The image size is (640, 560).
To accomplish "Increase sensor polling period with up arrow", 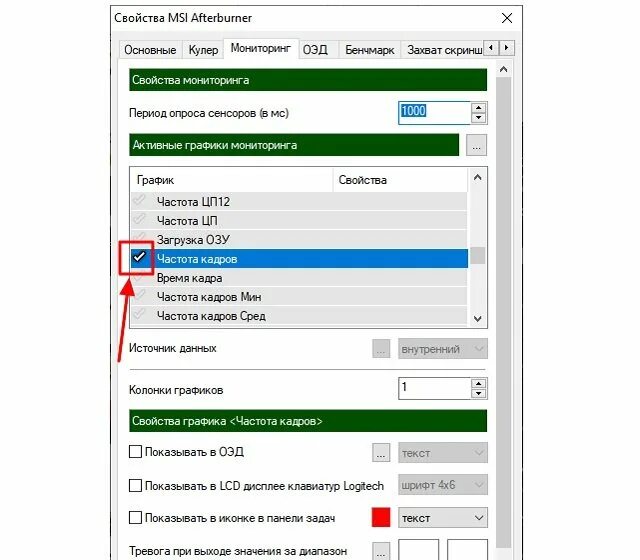I will tap(478, 107).
